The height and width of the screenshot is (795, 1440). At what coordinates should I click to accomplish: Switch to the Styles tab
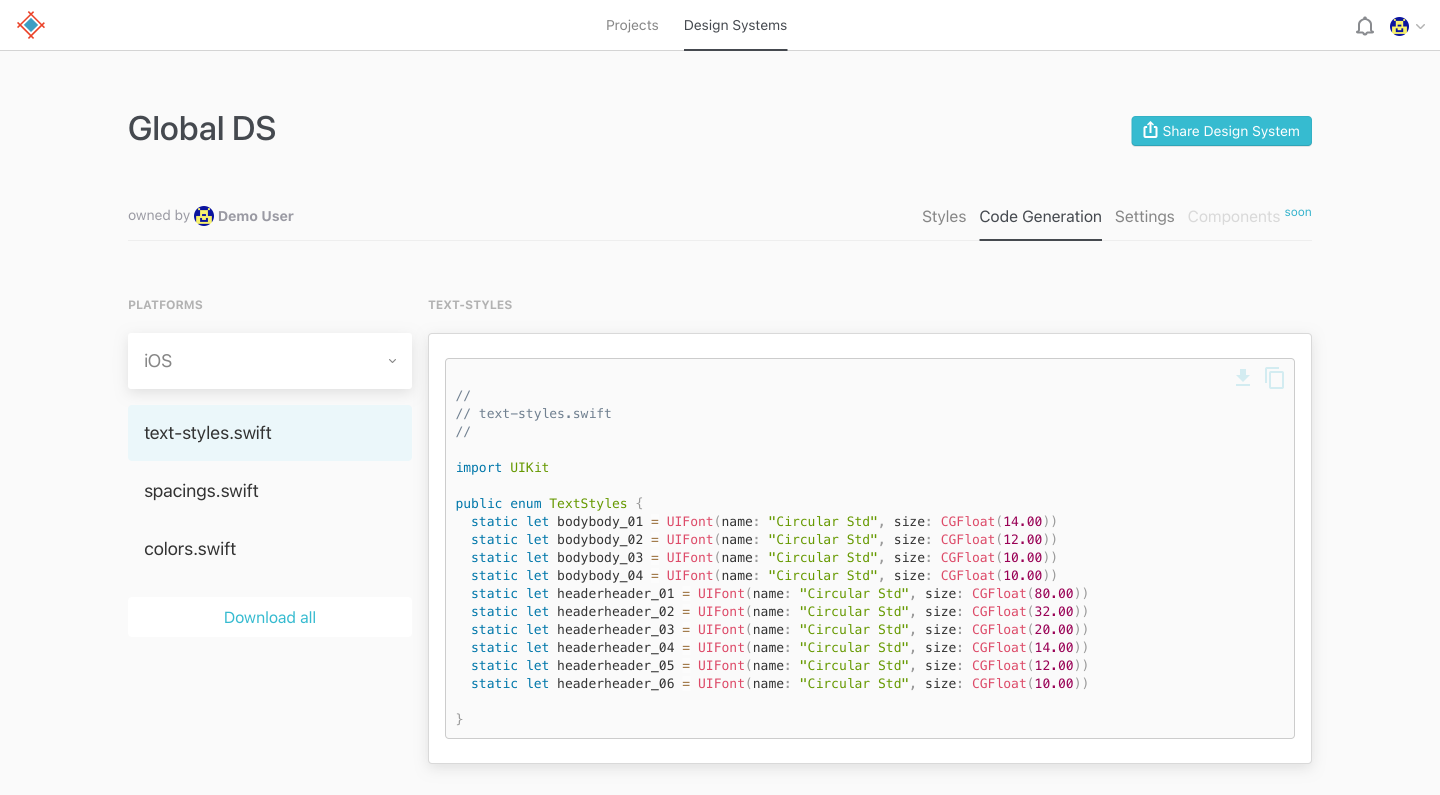[944, 216]
